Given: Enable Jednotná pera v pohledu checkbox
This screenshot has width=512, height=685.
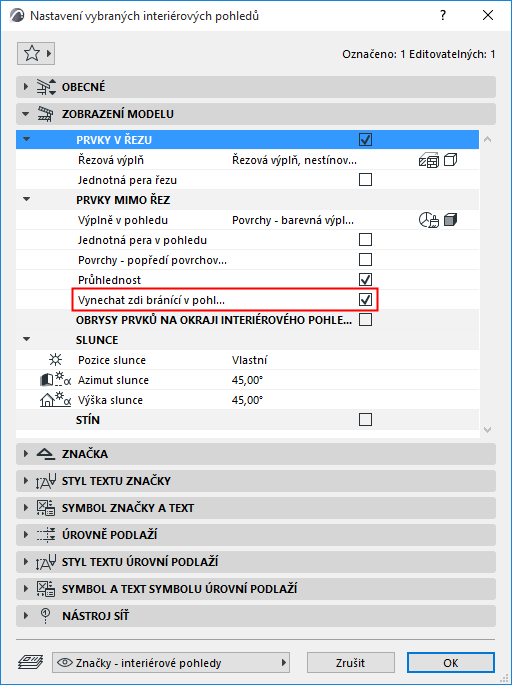Looking at the screenshot, I should [x=365, y=239].
